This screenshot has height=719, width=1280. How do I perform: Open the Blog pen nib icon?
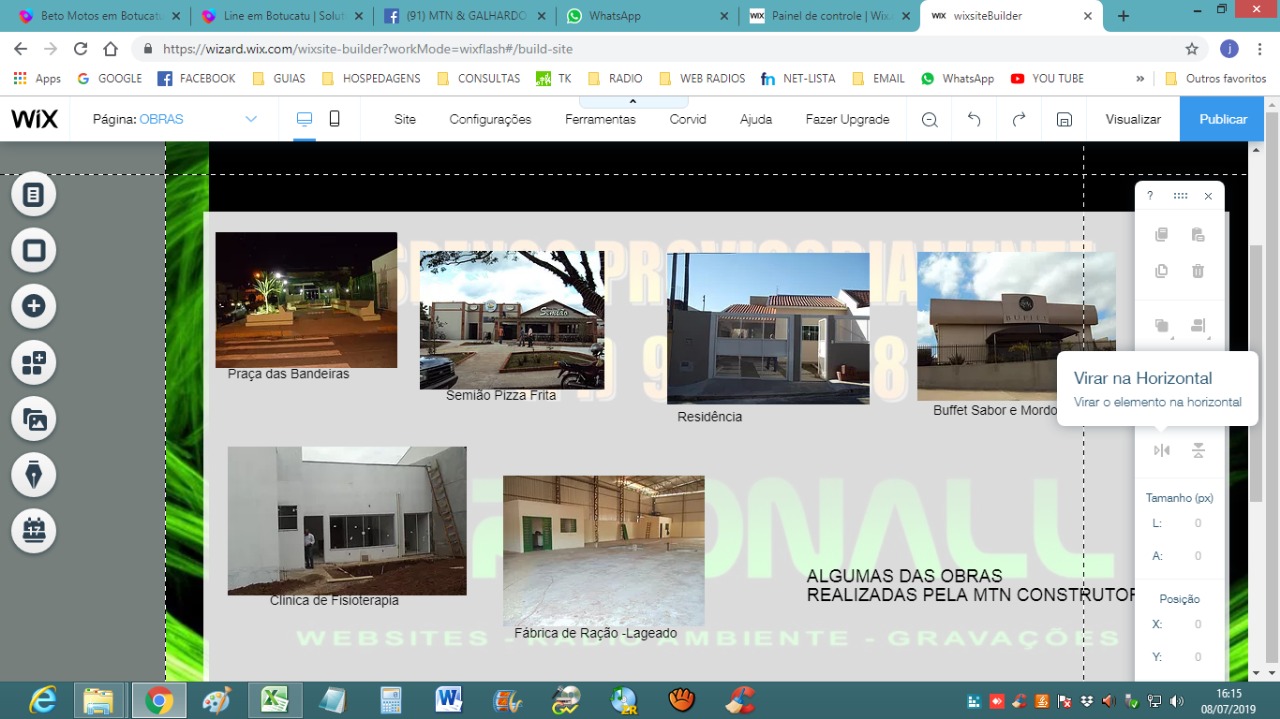34,474
